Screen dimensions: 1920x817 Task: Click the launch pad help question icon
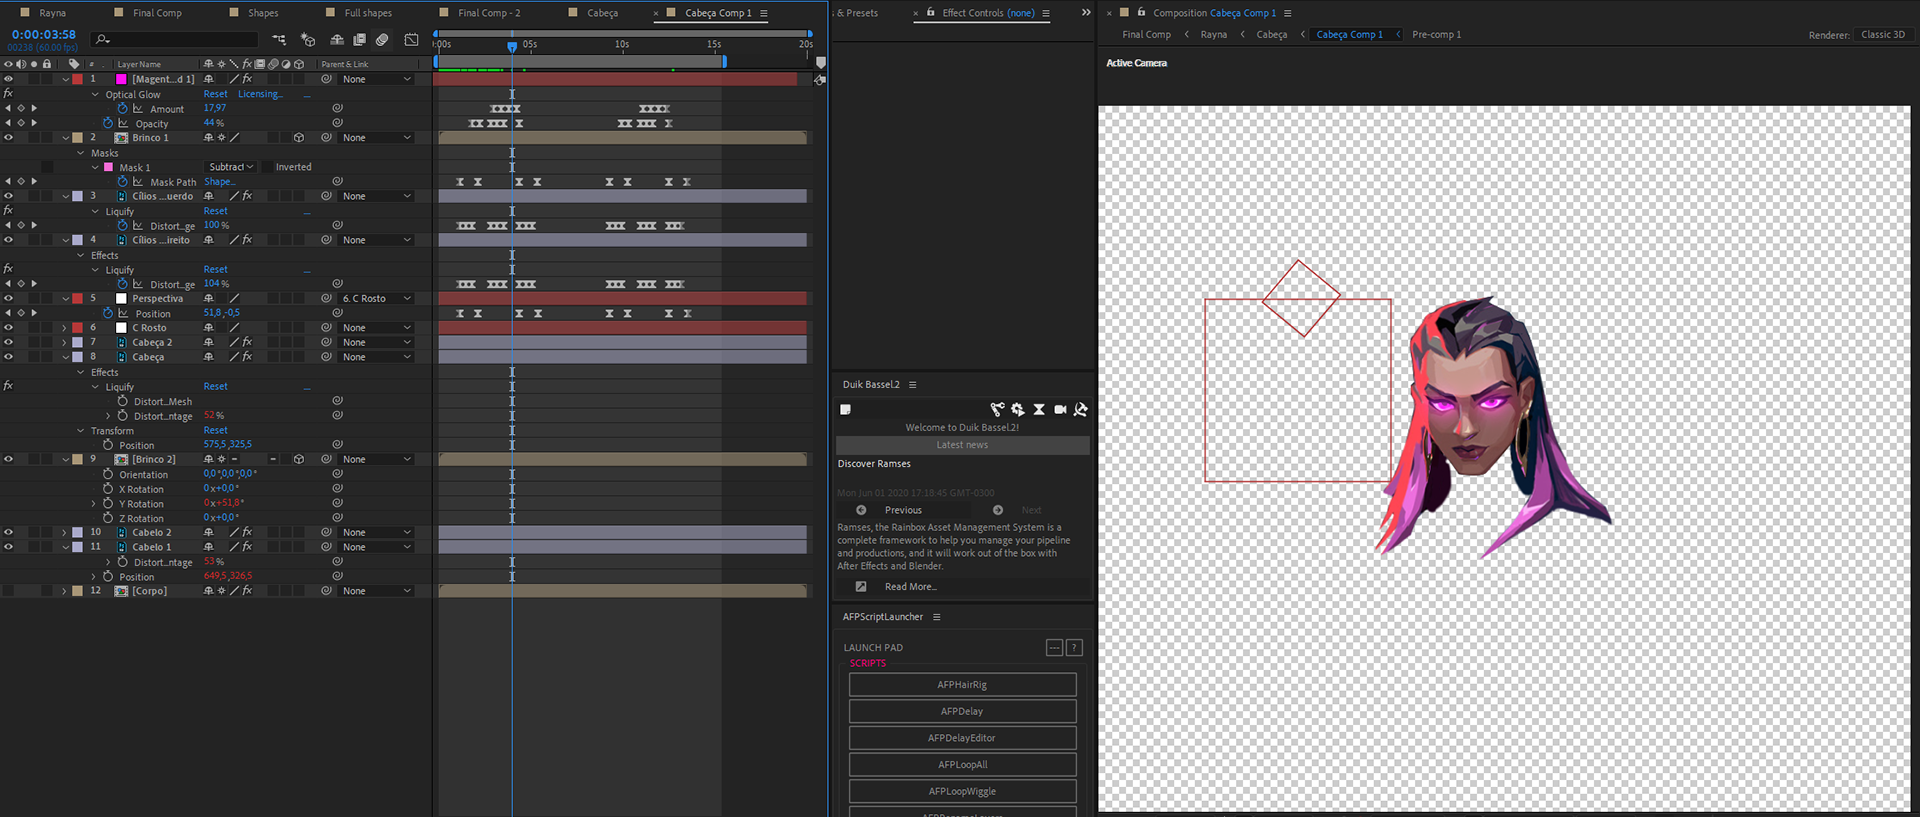(x=1074, y=648)
